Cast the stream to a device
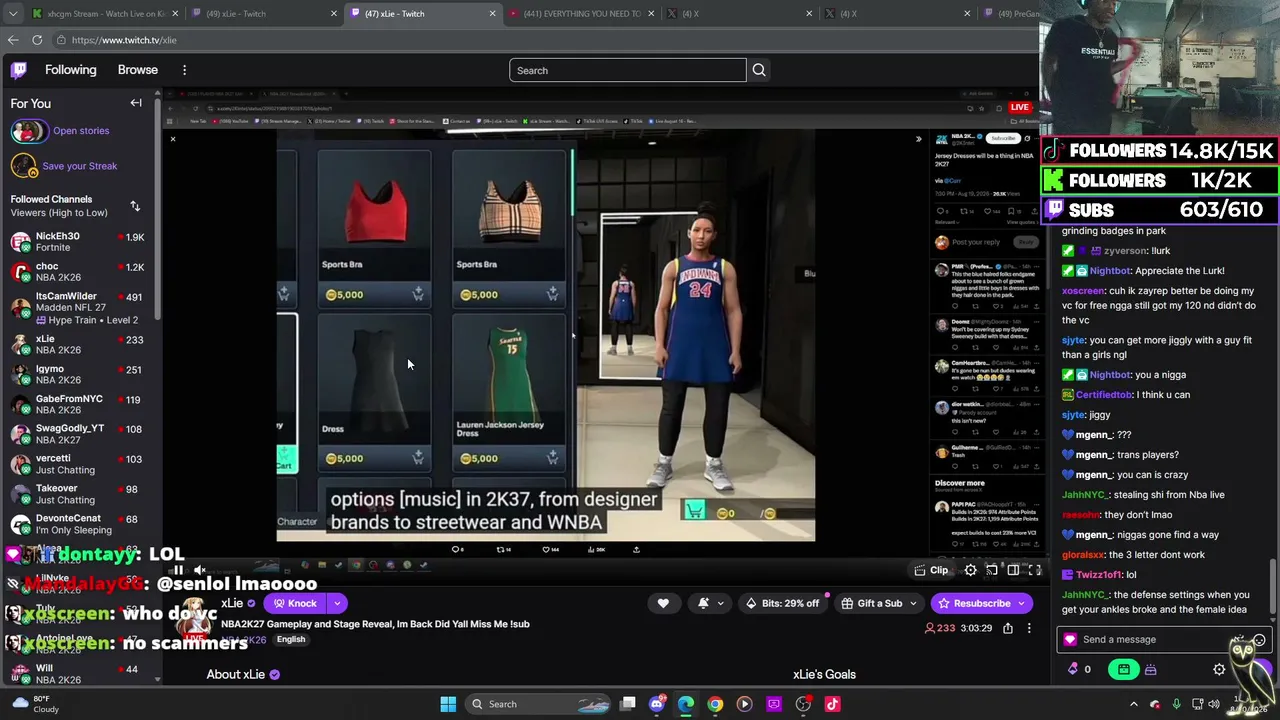The height and width of the screenshot is (720, 1280). [991, 570]
